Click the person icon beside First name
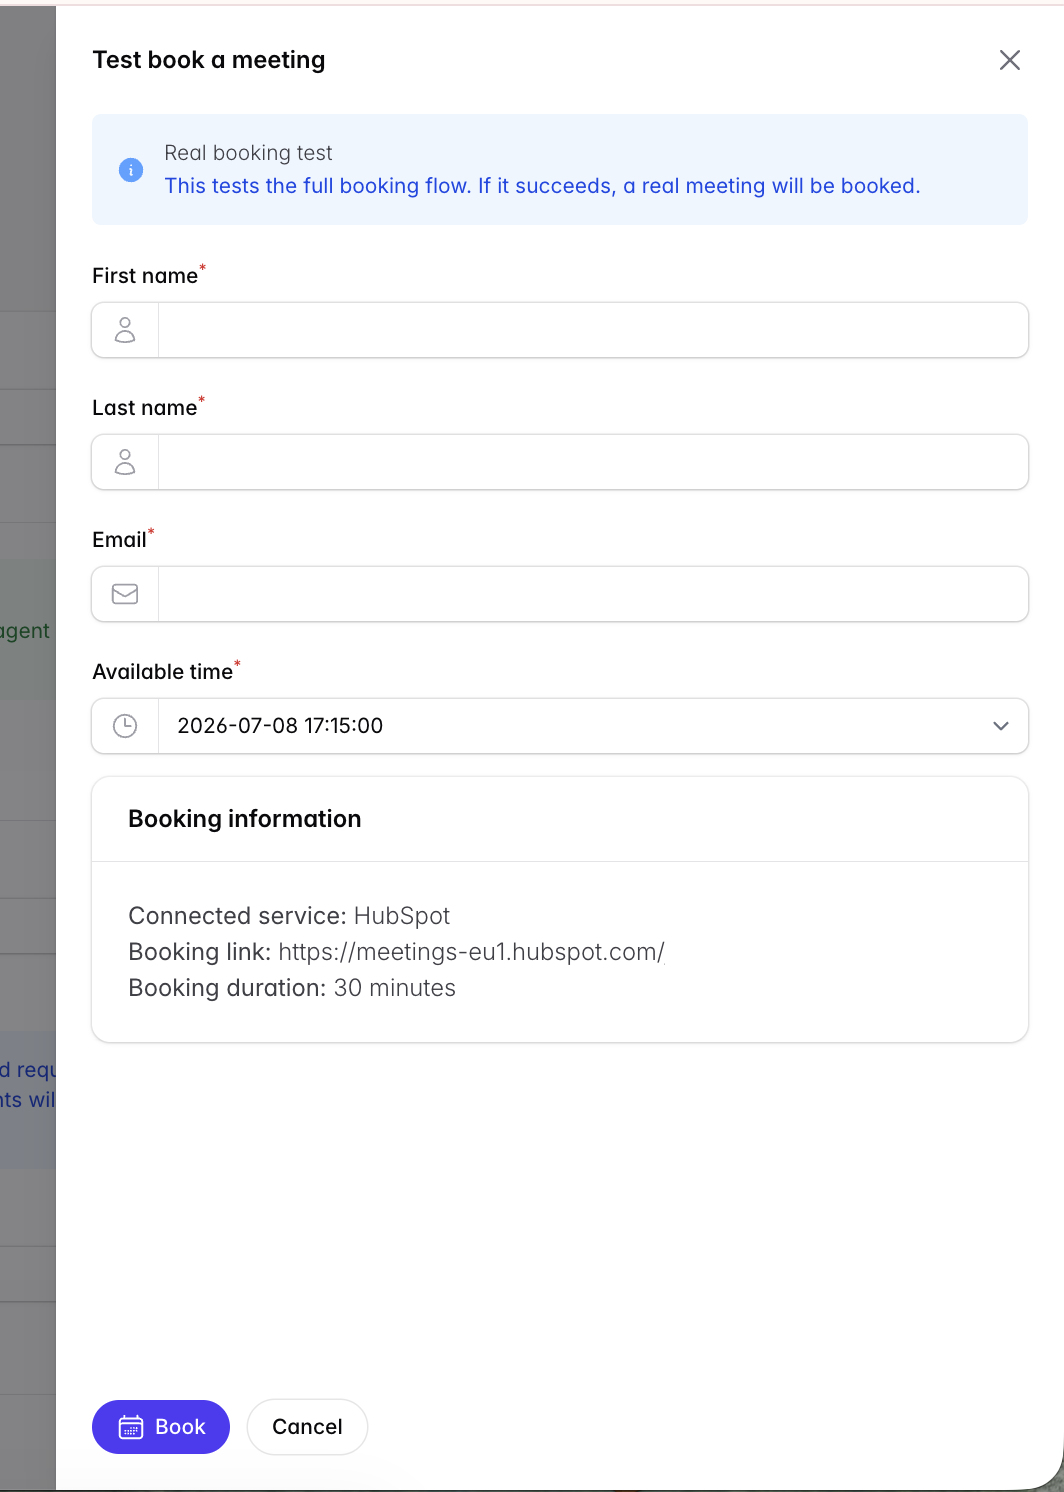The width and height of the screenshot is (1064, 1492). (125, 330)
